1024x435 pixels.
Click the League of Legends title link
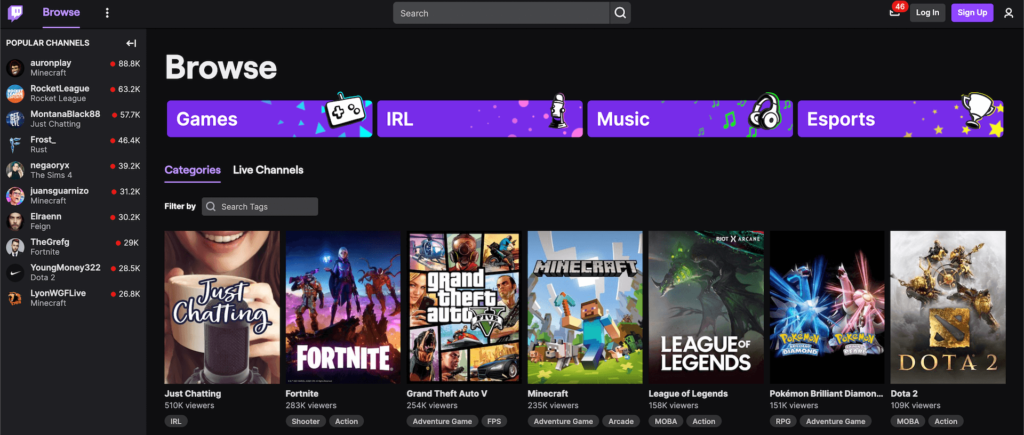688,394
